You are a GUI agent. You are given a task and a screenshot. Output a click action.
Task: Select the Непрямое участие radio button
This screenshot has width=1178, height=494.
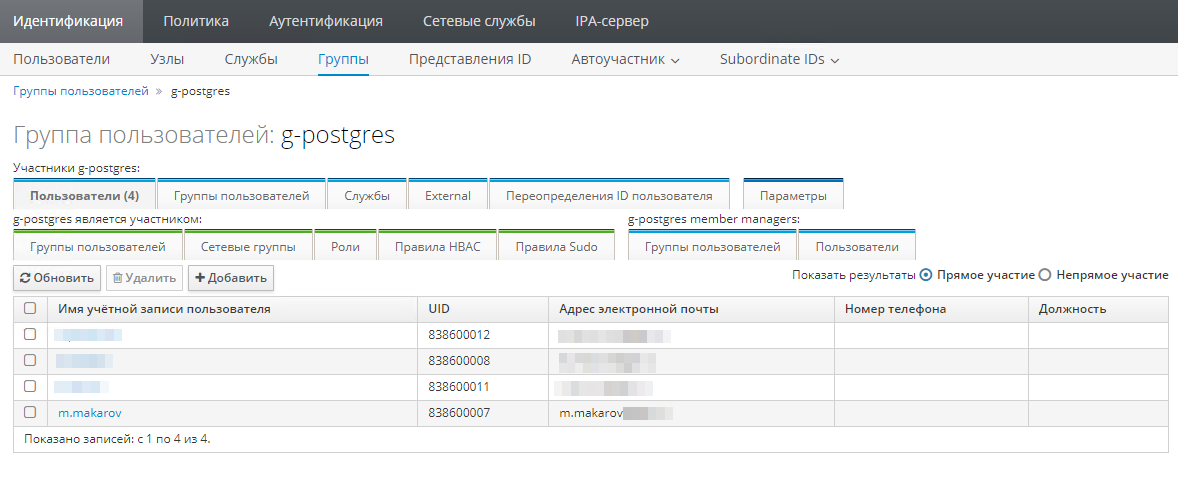tap(1045, 275)
